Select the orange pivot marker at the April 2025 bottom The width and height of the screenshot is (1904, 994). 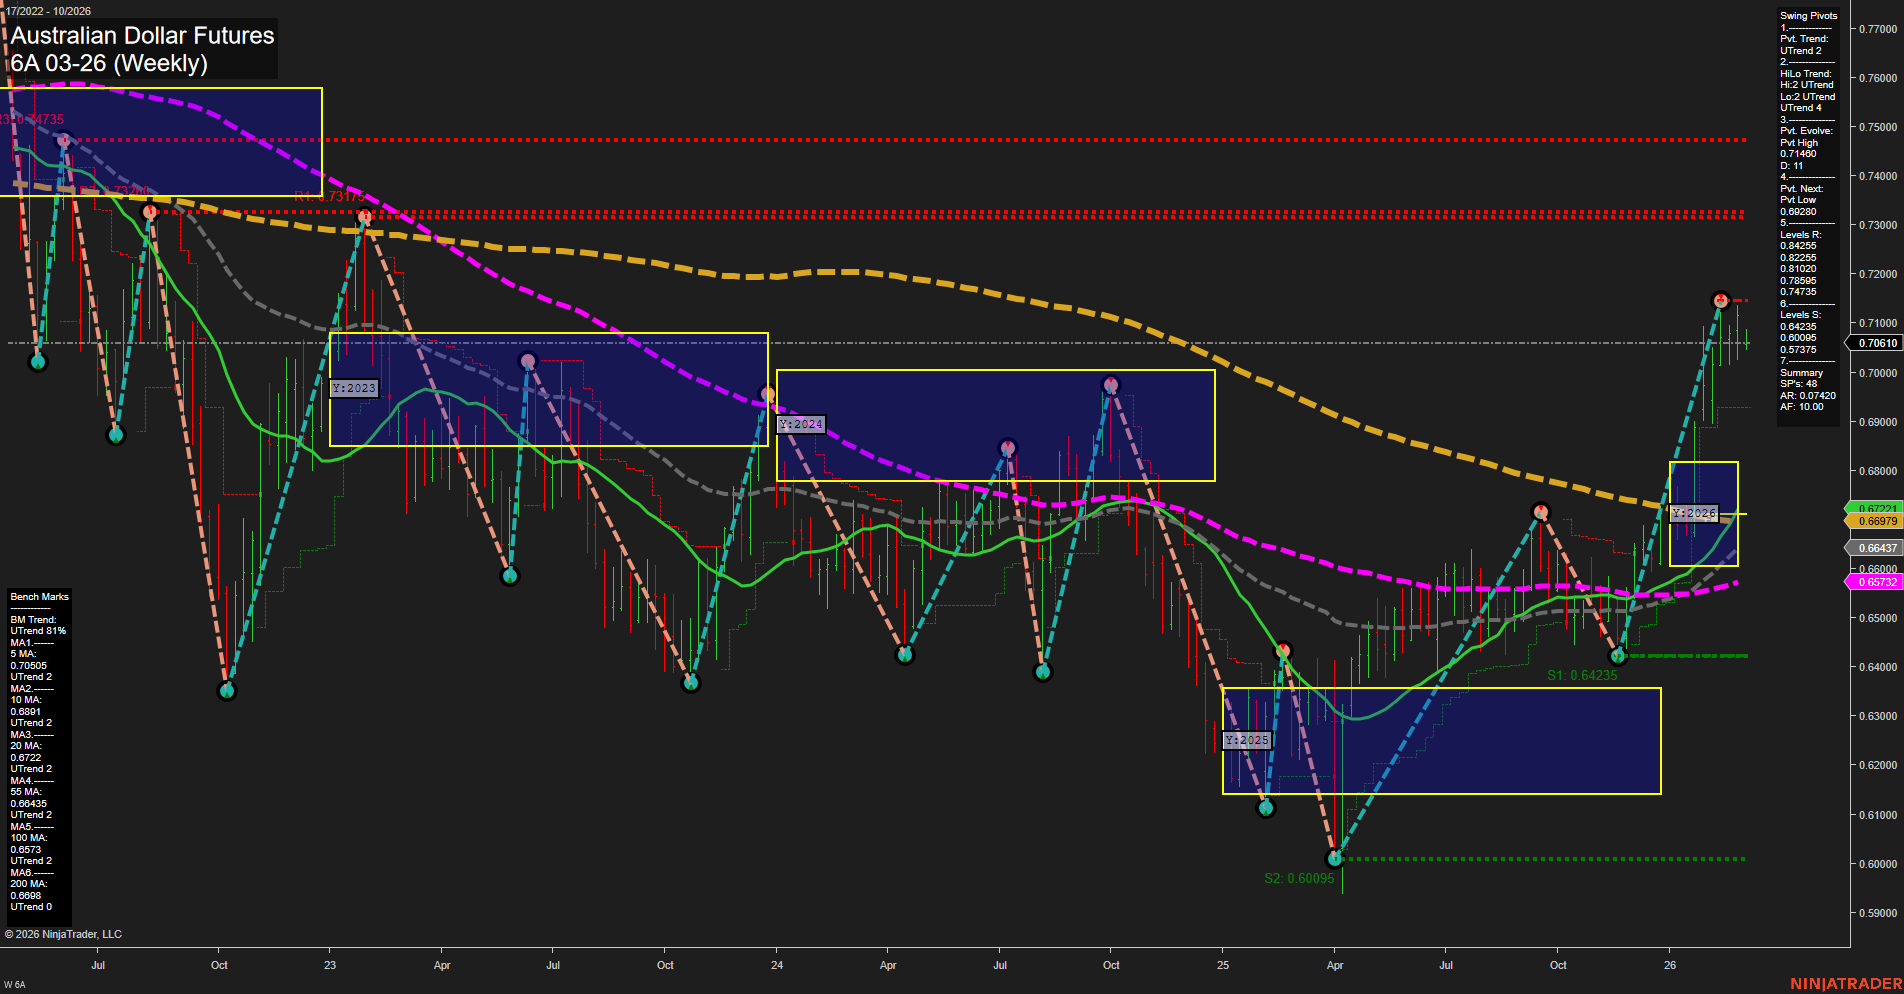1283,649
